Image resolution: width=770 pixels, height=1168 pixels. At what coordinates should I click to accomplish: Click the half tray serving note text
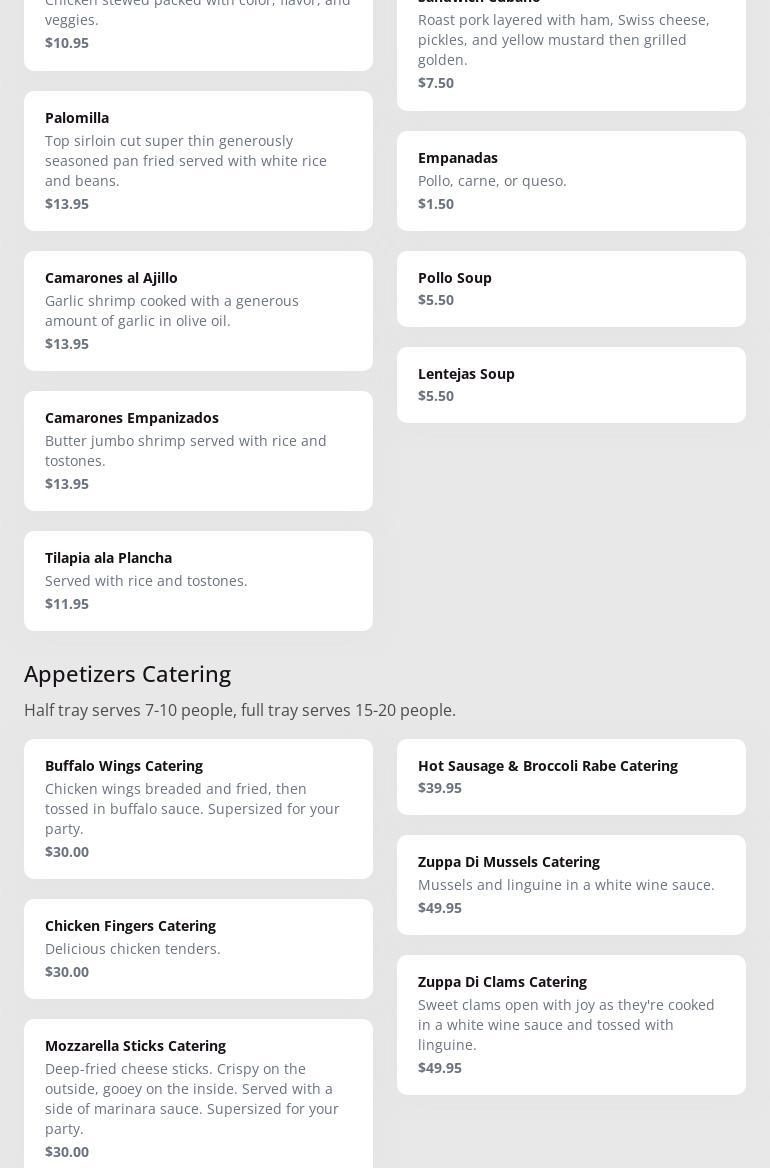pos(240,710)
